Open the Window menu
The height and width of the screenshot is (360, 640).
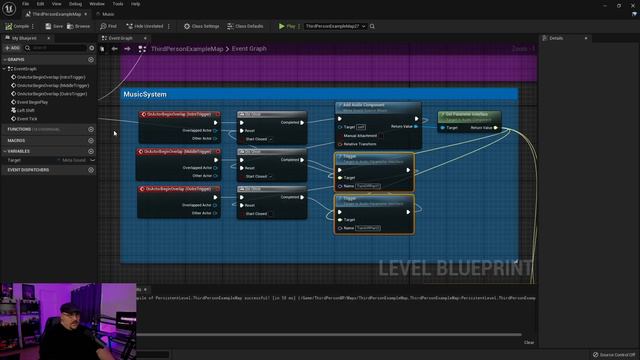pos(97,4)
